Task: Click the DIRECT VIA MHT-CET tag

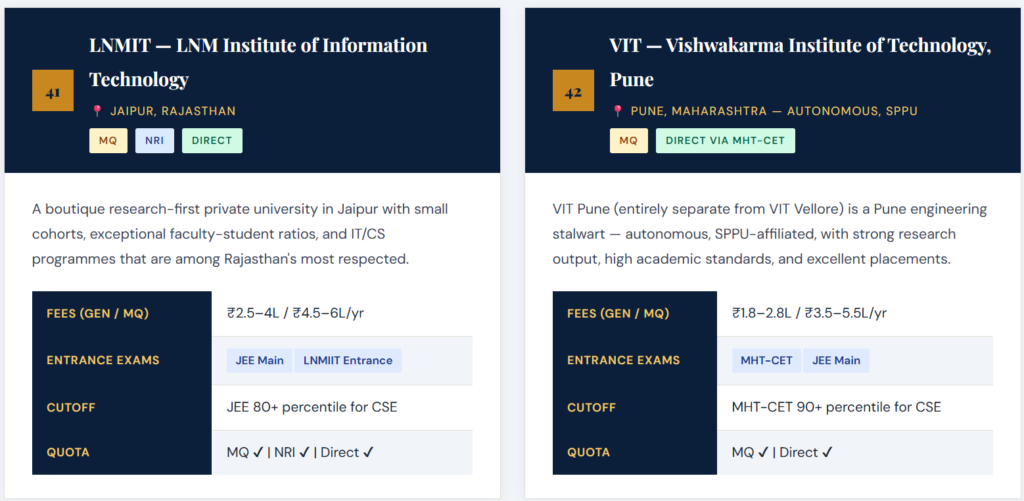Action: 725,140
